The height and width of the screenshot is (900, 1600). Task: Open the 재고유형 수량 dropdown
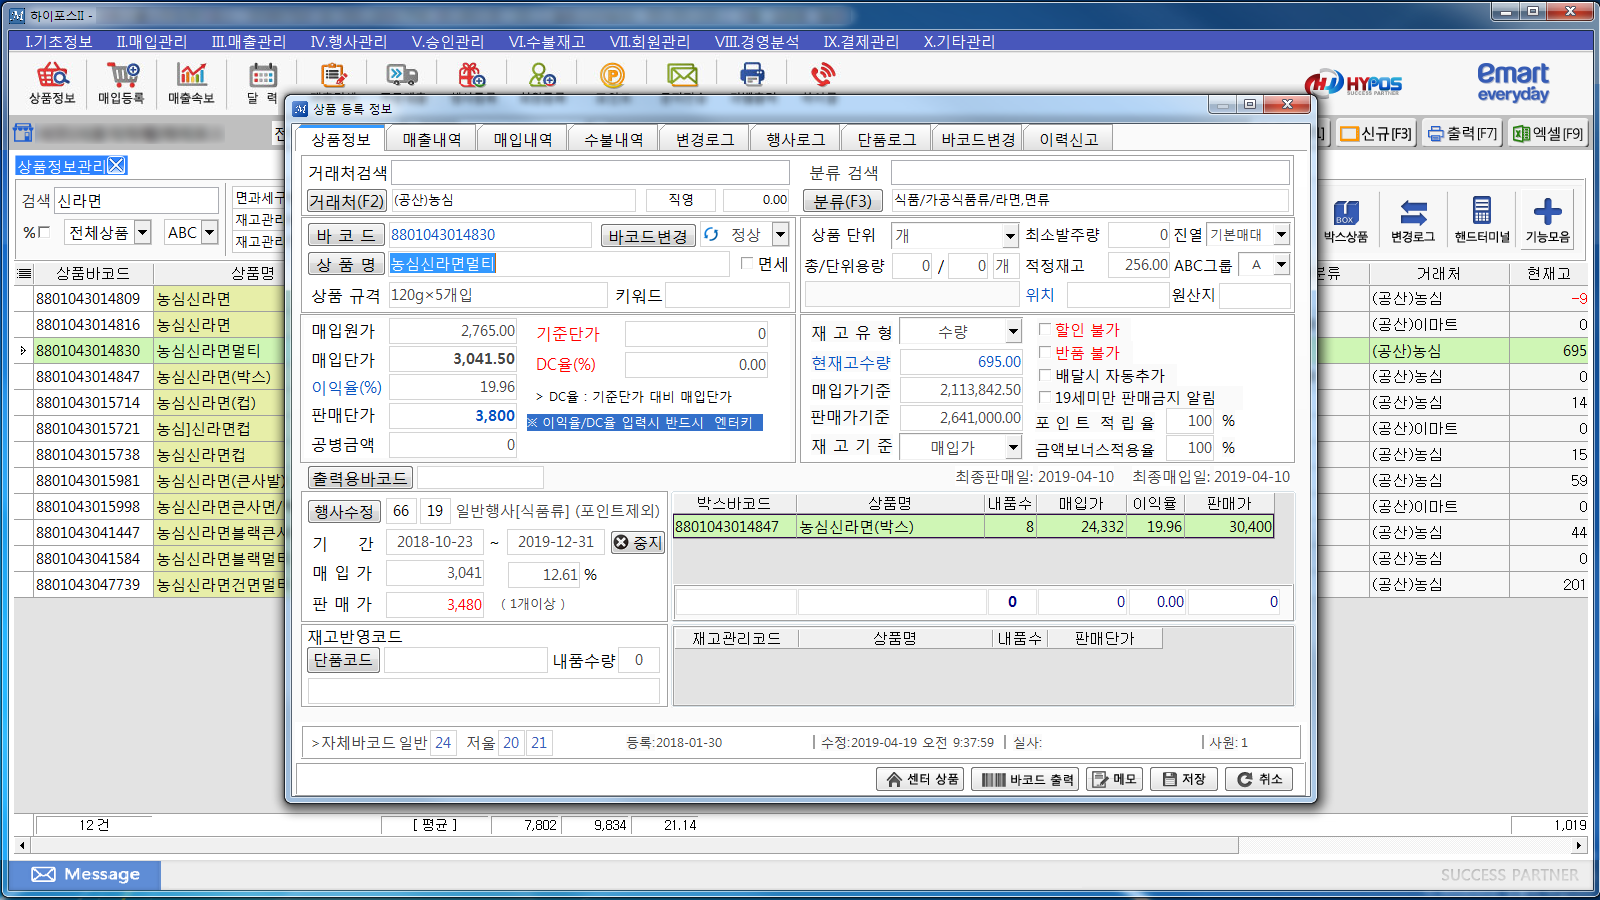pos(1013,332)
